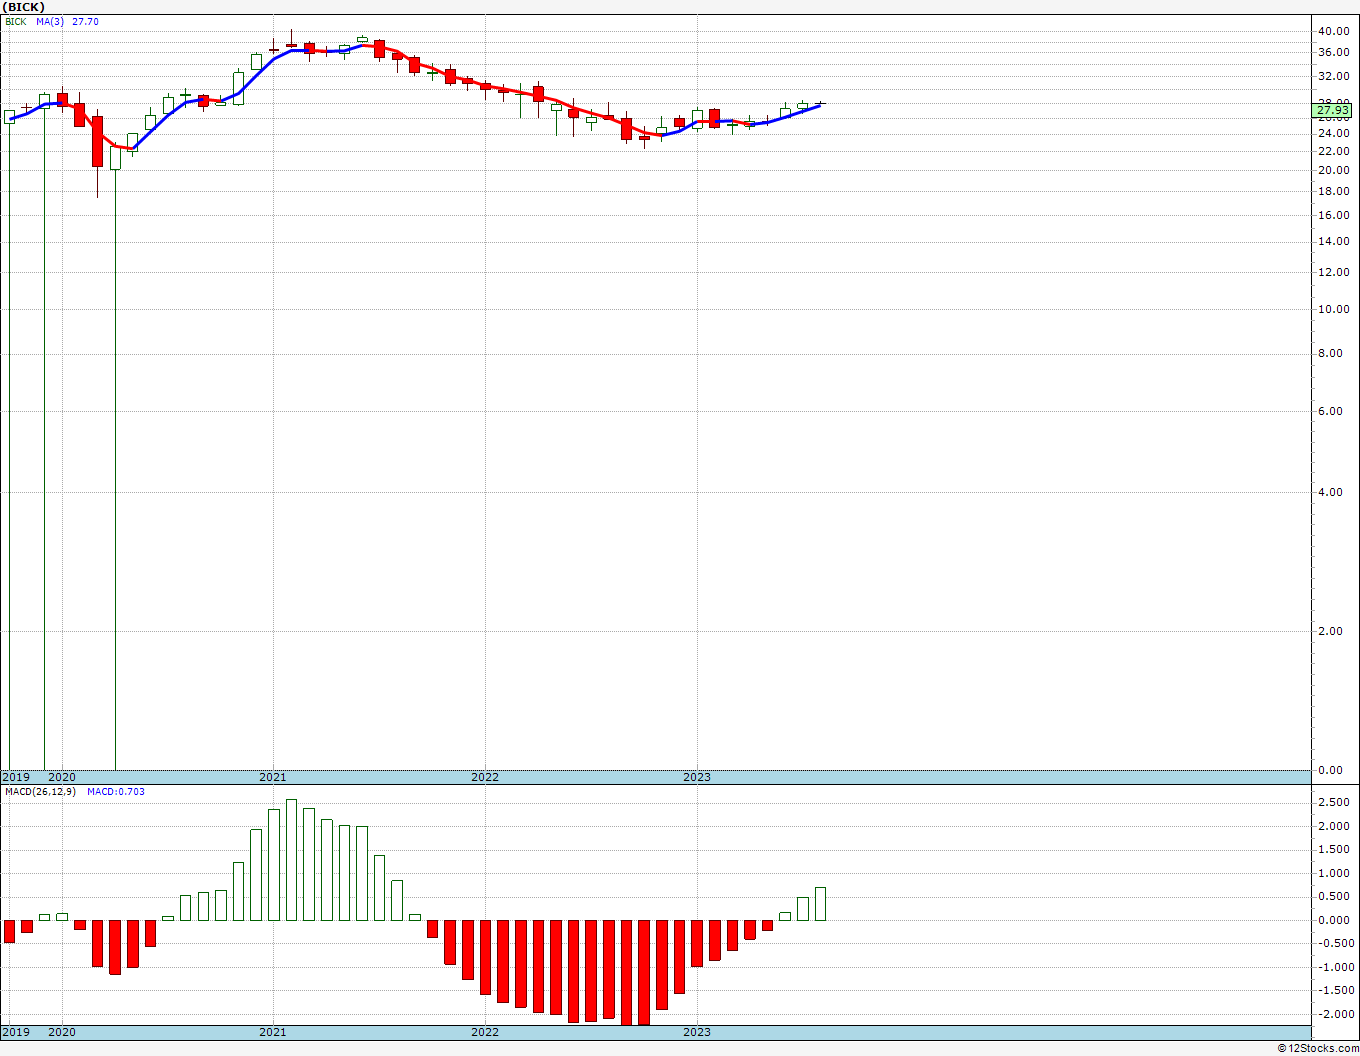The image size is (1360, 1056).
Task: Select the "14.00" price axis label
Action: [x=1333, y=241]
